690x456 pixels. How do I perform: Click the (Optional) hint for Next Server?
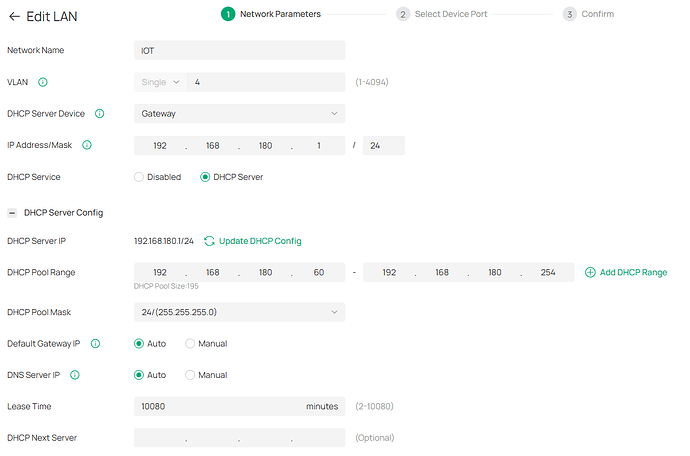coord(375,438)
